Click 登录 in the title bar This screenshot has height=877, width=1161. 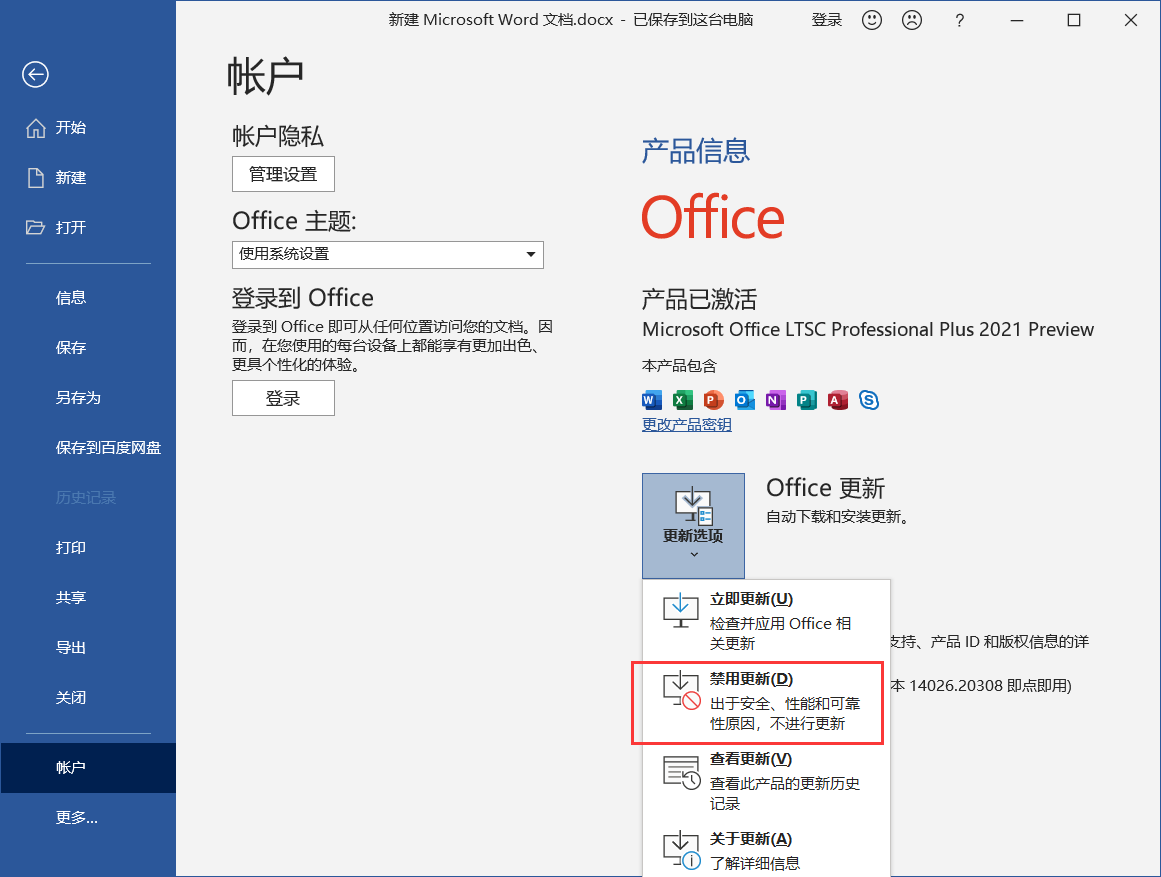tap(826, 20)
